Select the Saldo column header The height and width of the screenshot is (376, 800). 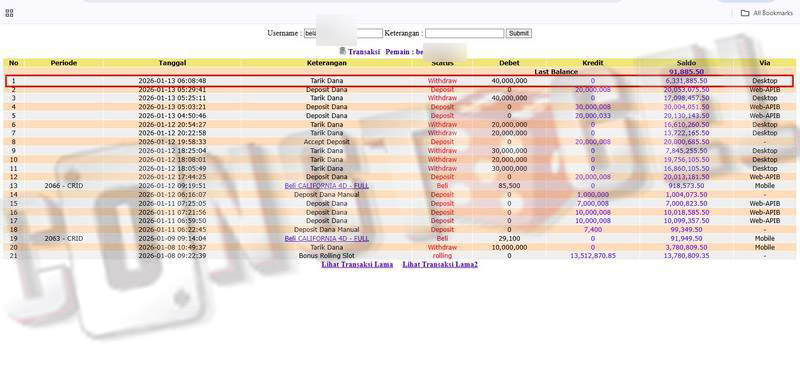click(x=686, y=63)
